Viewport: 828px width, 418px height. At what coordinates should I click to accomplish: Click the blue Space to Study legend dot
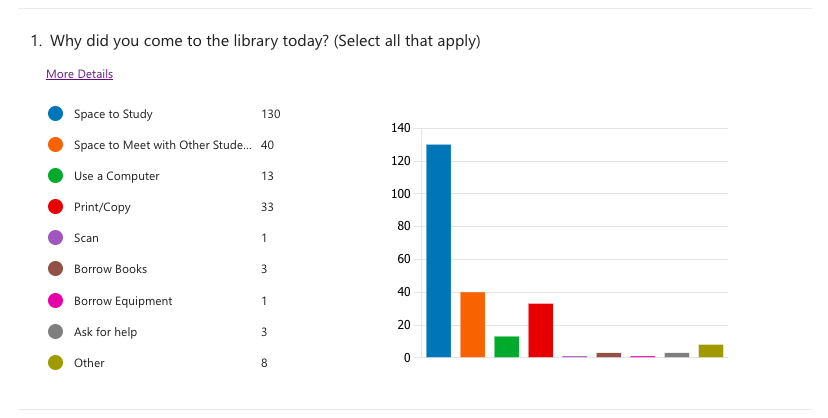pos(55,113)
